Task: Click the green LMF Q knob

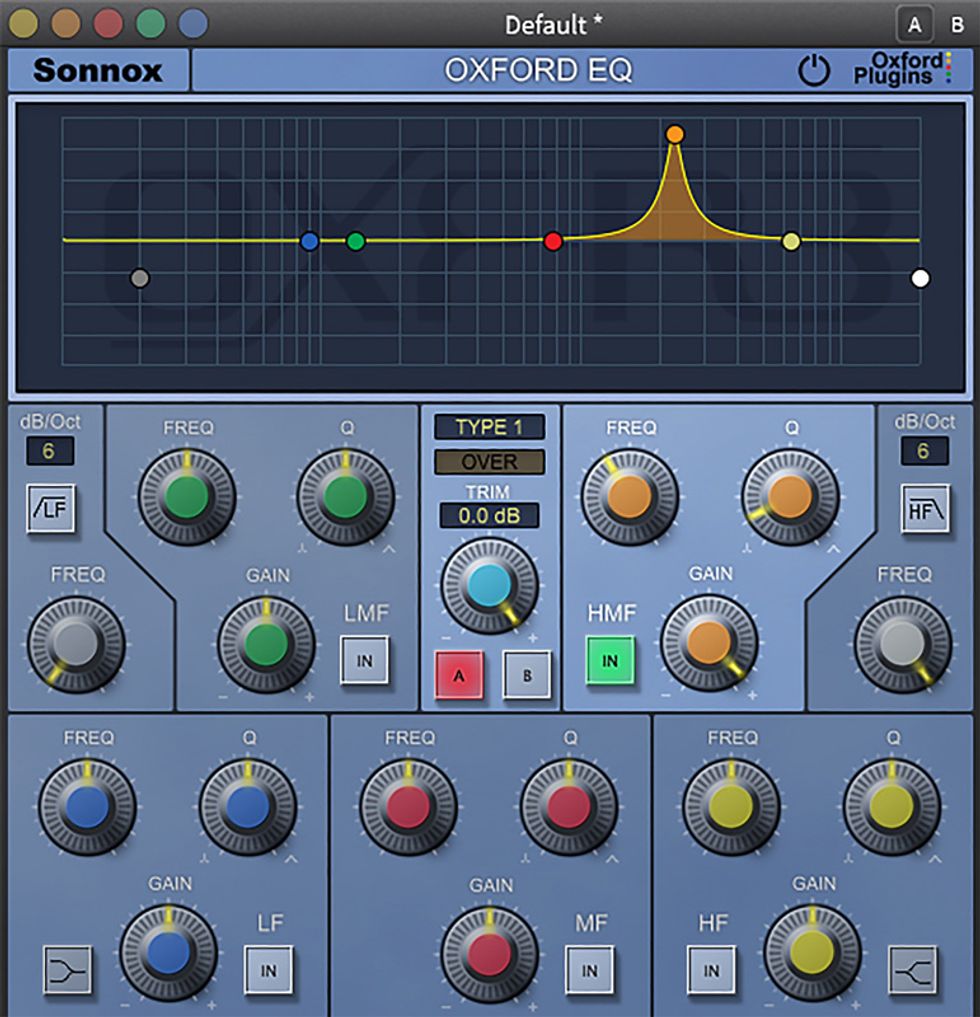Action: tap(346, 497)
